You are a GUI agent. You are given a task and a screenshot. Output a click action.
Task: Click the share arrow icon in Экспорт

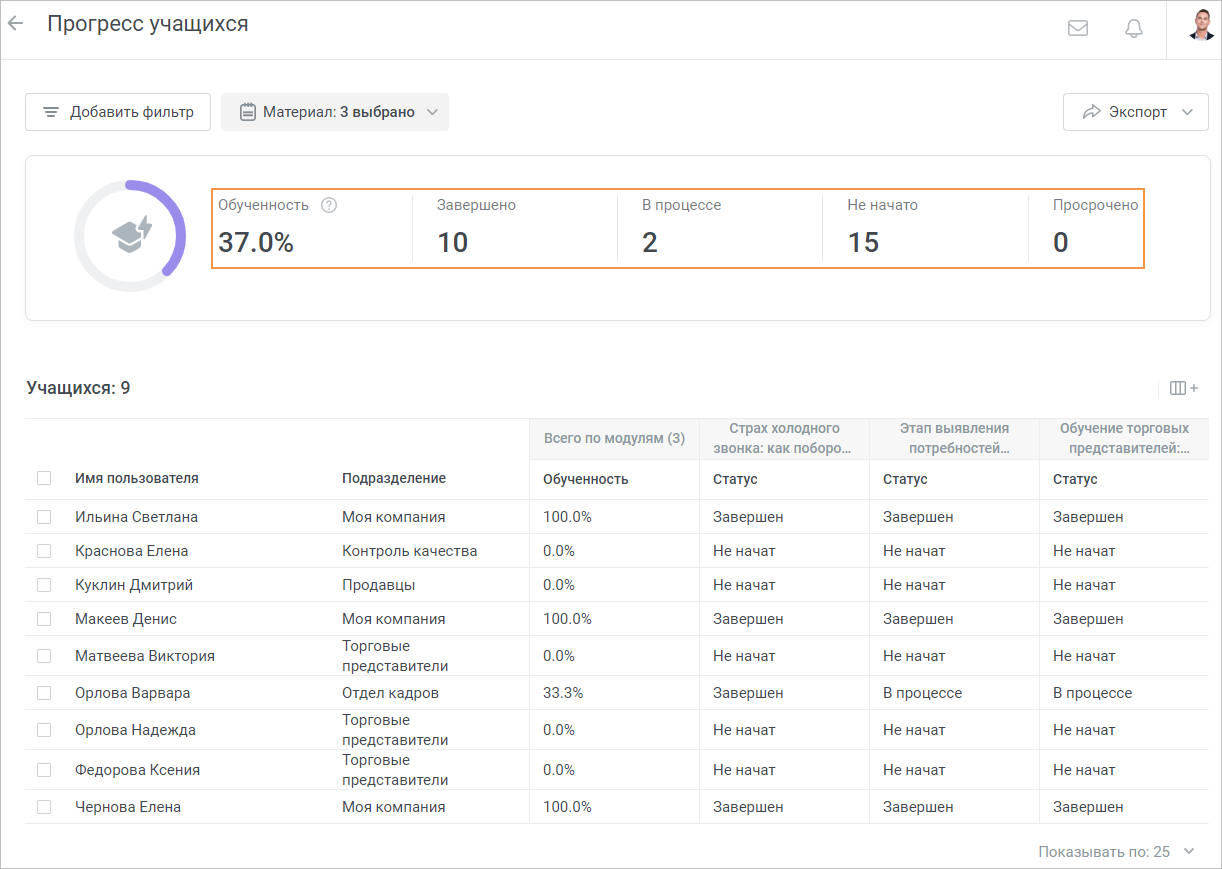tap(1091, 112)
